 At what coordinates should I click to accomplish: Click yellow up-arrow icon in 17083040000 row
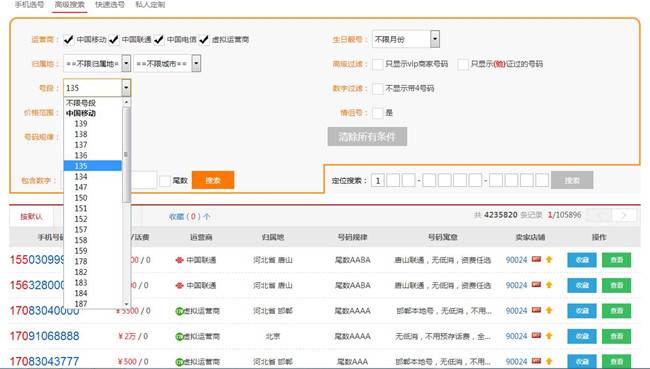point(549,310)
